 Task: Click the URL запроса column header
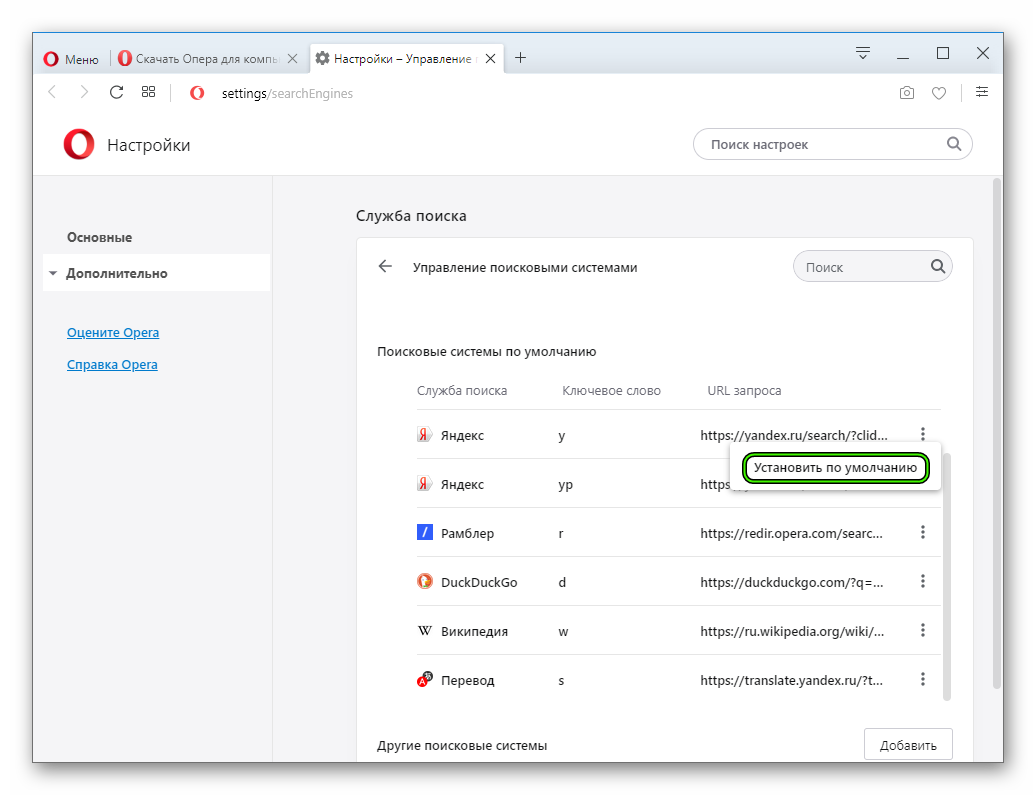(744, 391)
